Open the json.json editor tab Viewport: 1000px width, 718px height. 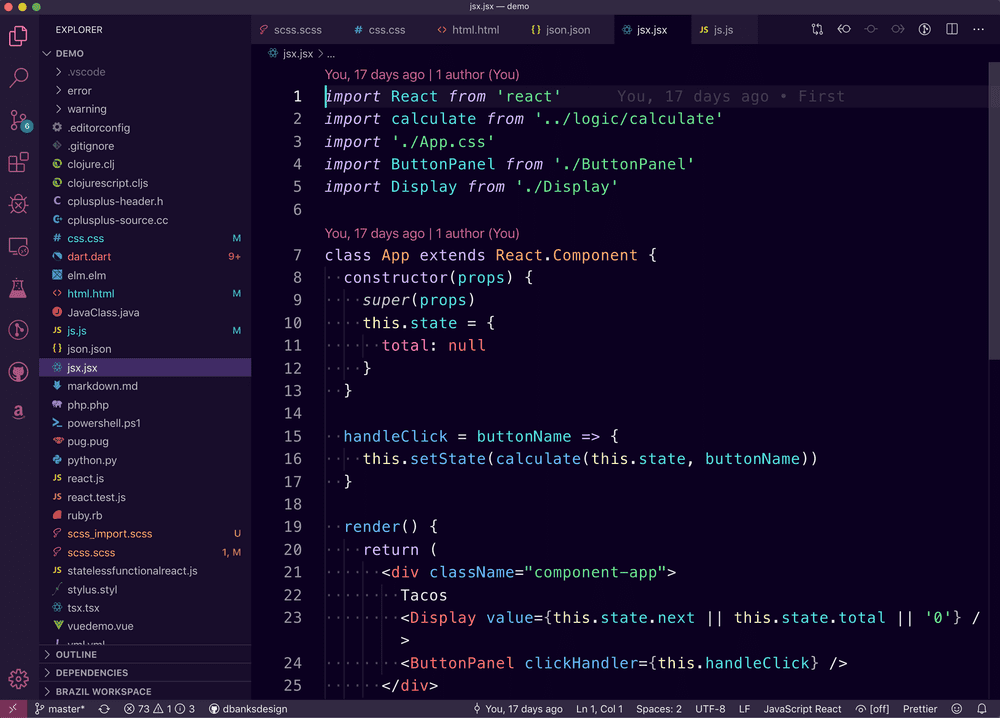click(563, 30)
